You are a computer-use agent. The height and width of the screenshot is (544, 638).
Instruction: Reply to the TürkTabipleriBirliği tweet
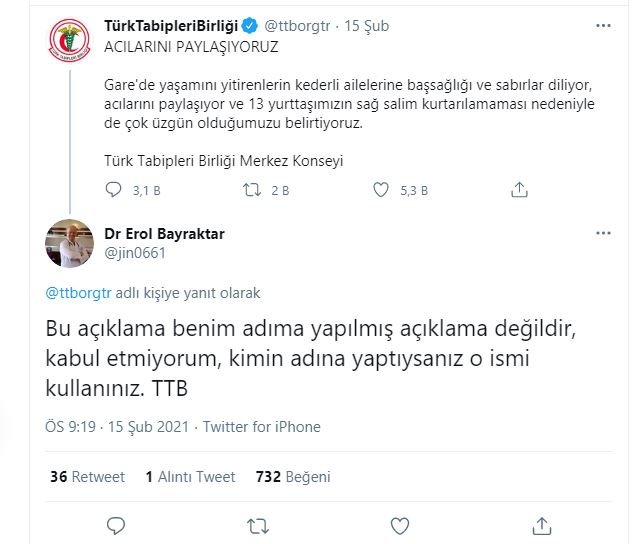pyautogui.click(x=114, y=189)
